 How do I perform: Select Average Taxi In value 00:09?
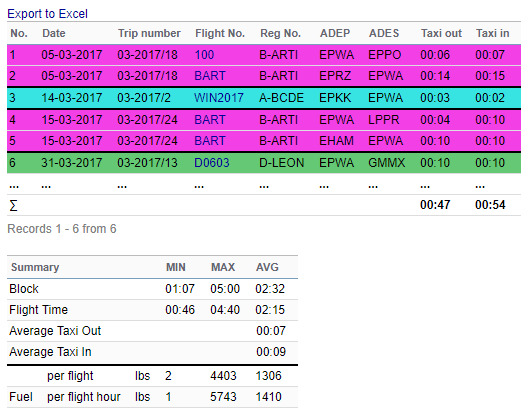pos(271,352)
